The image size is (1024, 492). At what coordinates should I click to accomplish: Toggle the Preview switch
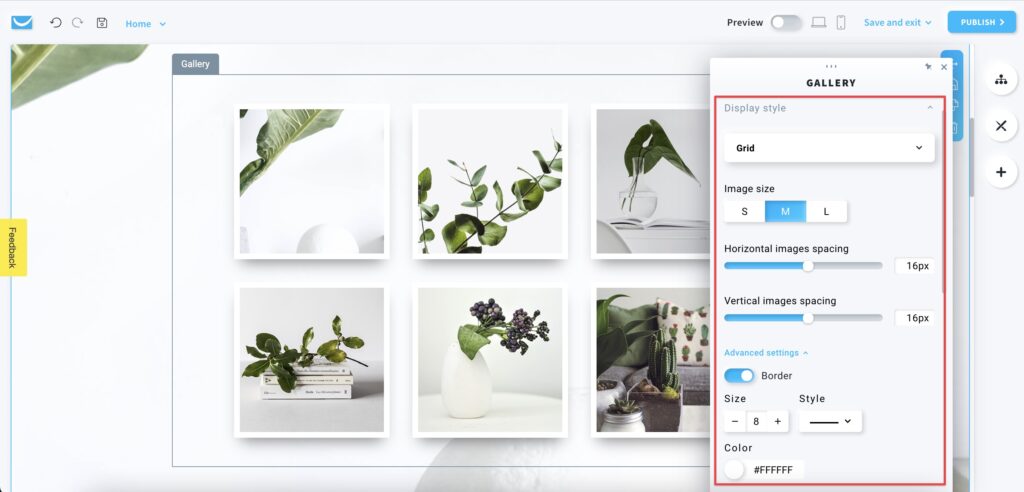pos(786,22)
